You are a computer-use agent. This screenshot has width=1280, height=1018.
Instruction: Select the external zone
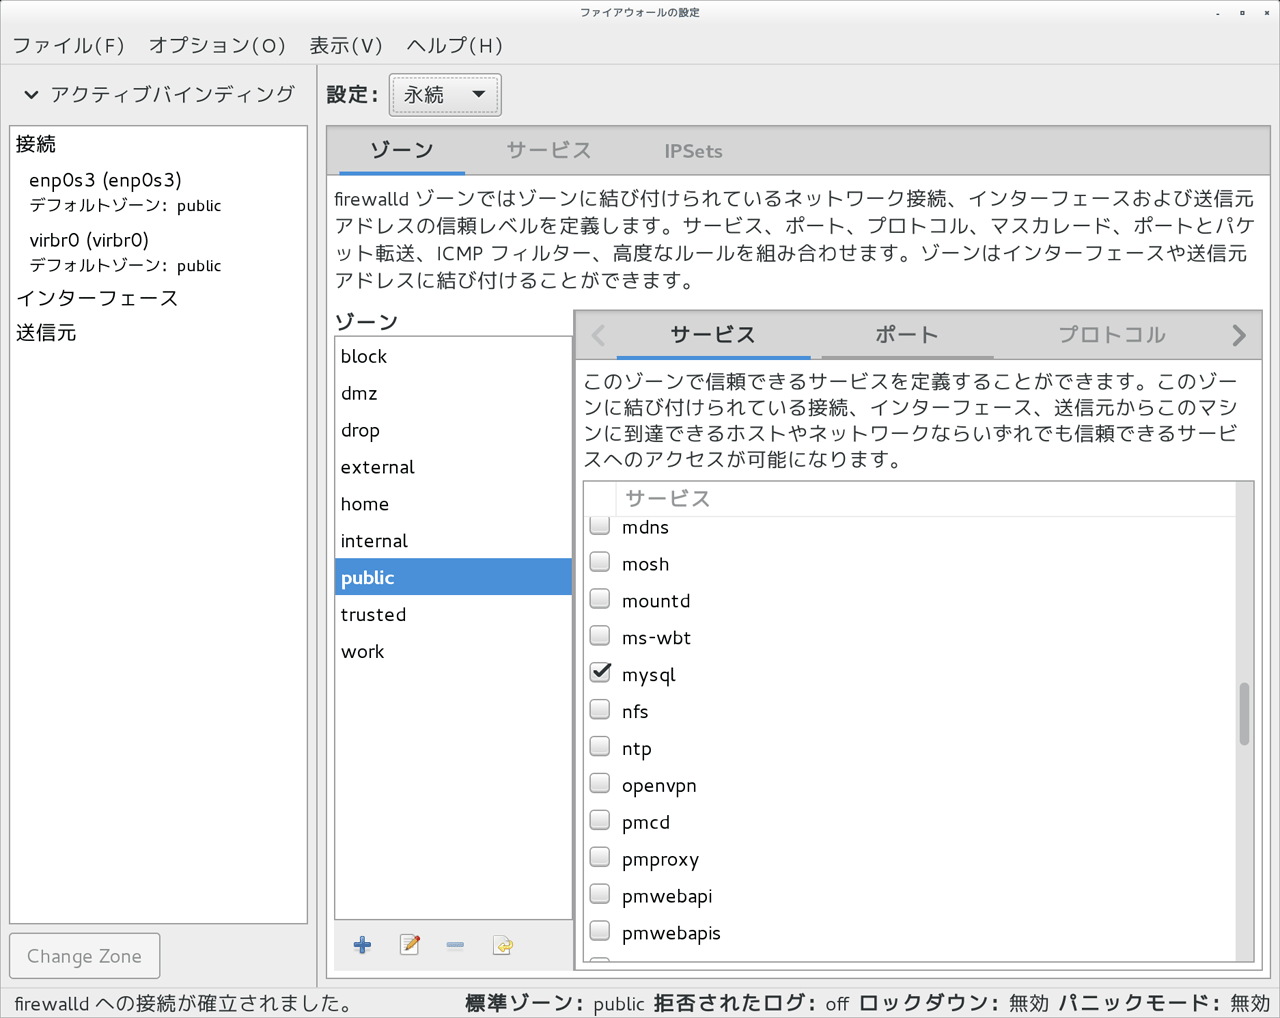[453, 467]
